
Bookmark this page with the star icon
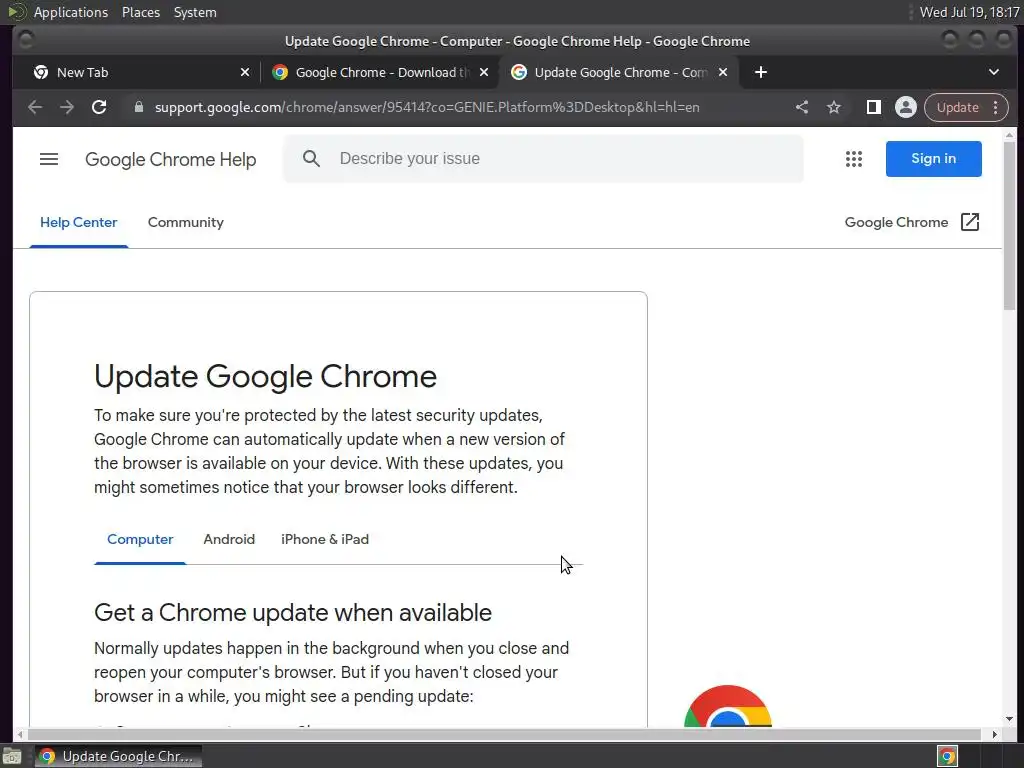point(834,107)
